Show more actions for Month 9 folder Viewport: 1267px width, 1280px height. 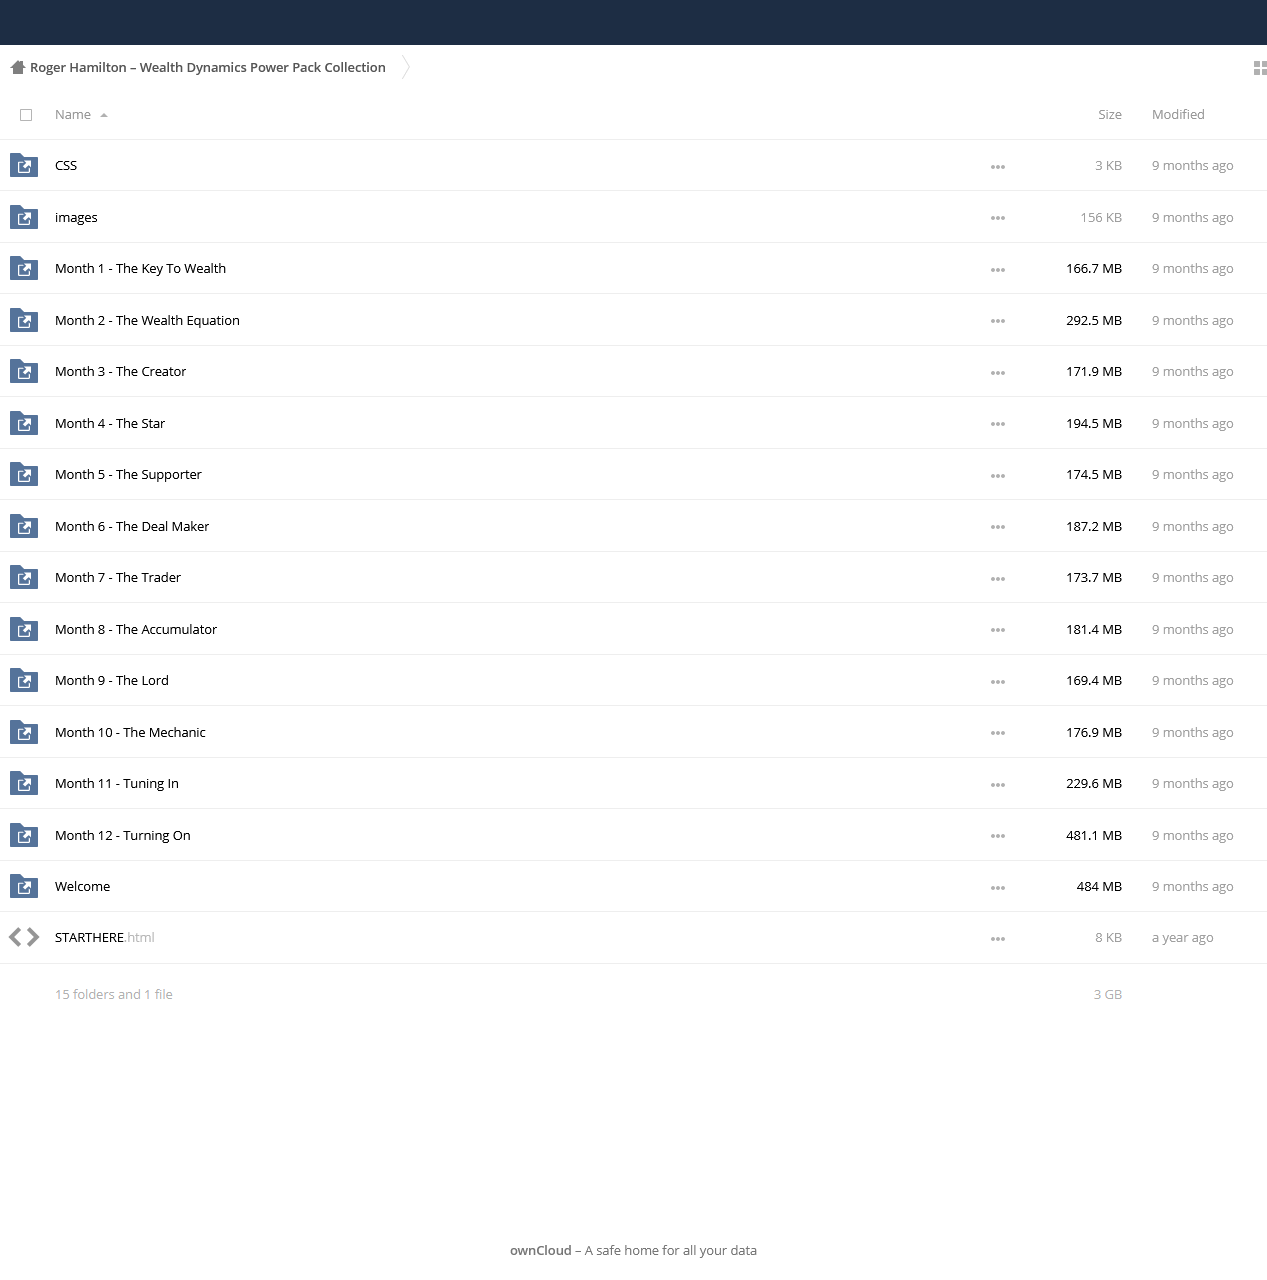998,682
